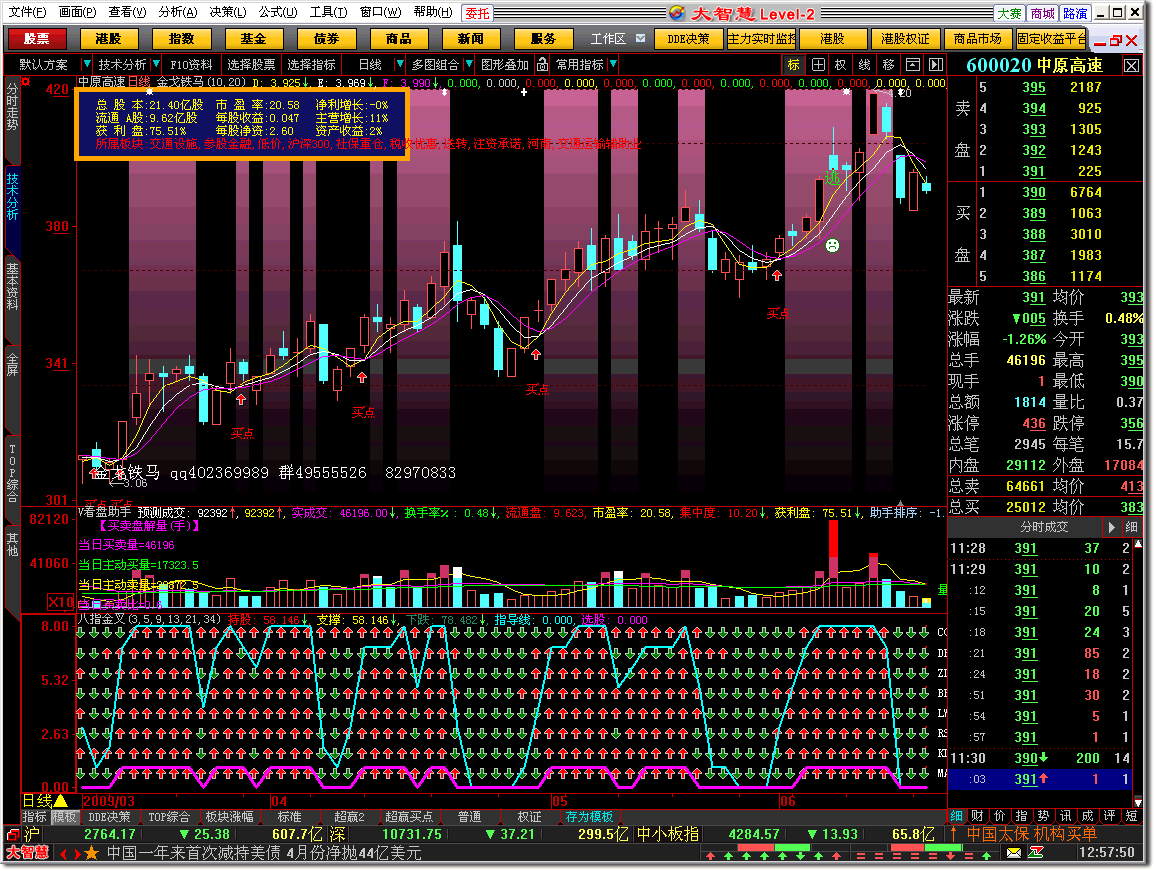
Task: Select the 板块涨幅 bottom tab
Action: coord(229,817)
